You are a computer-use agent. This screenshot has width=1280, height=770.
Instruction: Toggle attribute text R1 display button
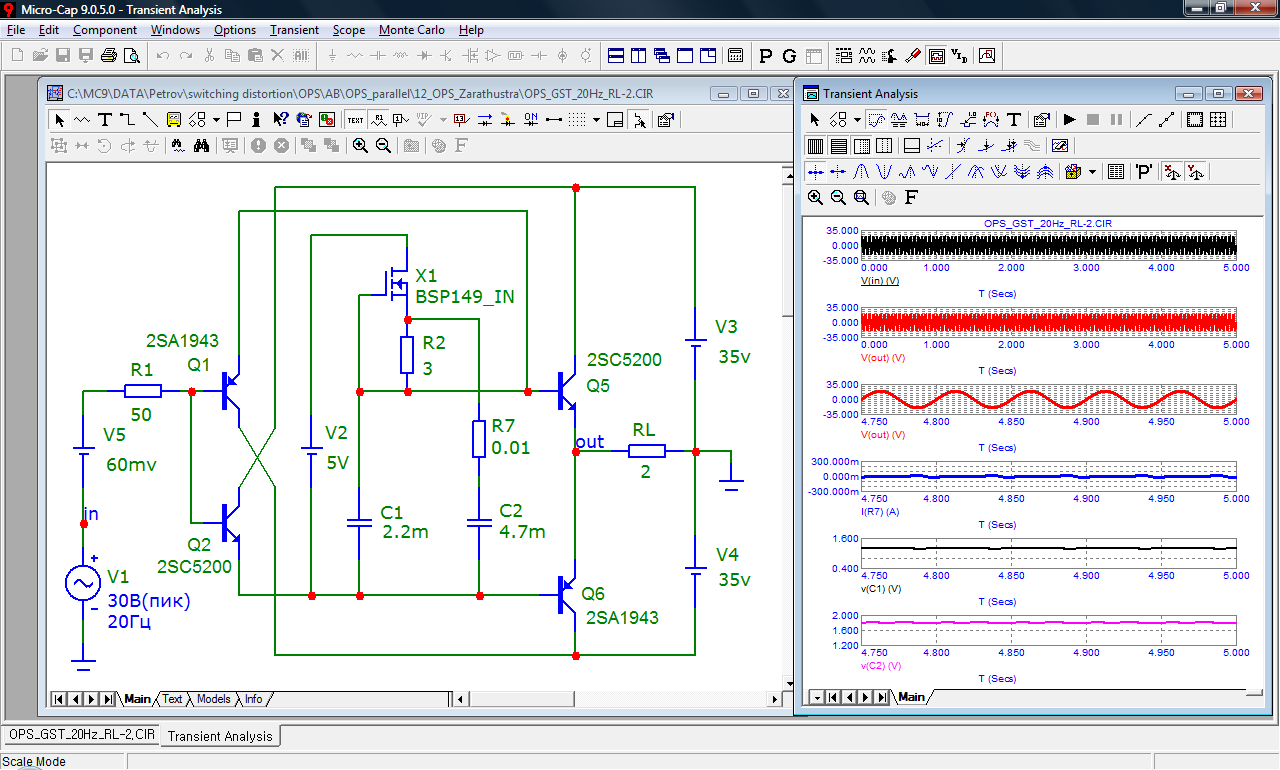(379, 120)
